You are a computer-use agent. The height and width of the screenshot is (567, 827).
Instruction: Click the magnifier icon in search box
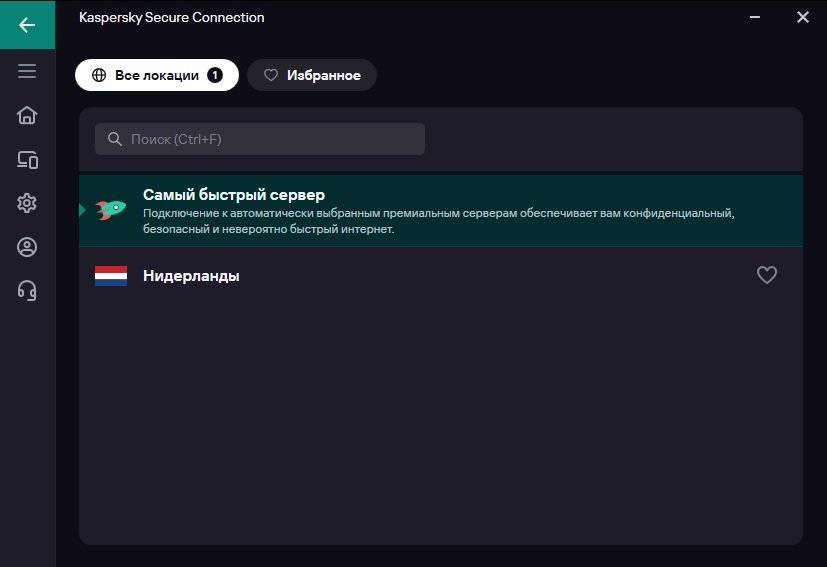point(114,139)
